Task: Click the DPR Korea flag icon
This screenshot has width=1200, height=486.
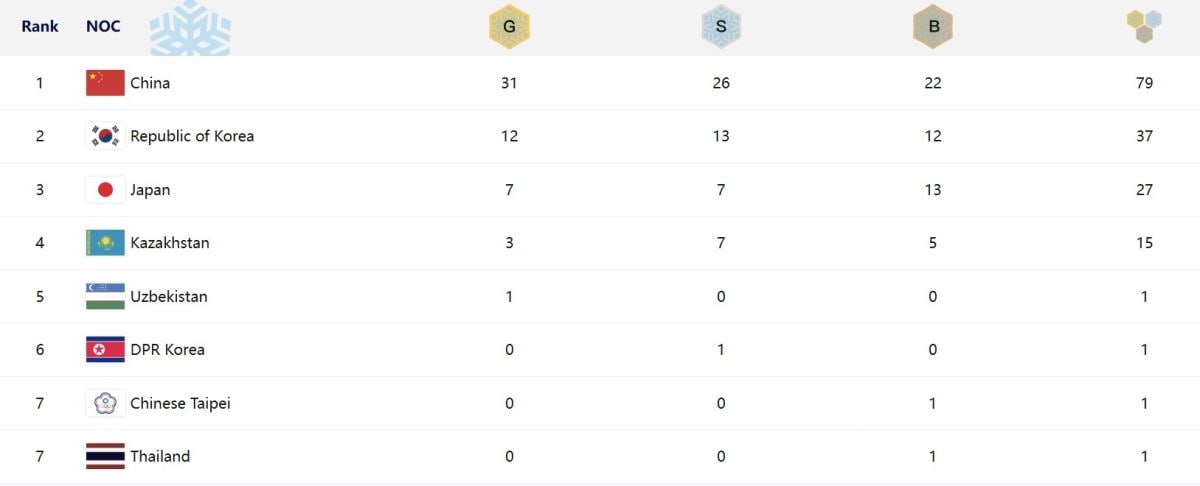Action: pos(105,350)
